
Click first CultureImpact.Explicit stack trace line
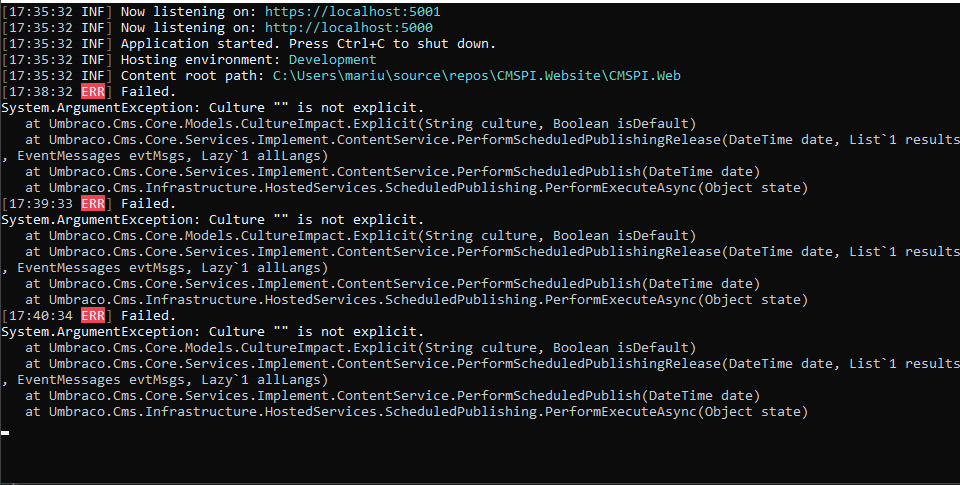pyautogui.click(x=361, y=124)
